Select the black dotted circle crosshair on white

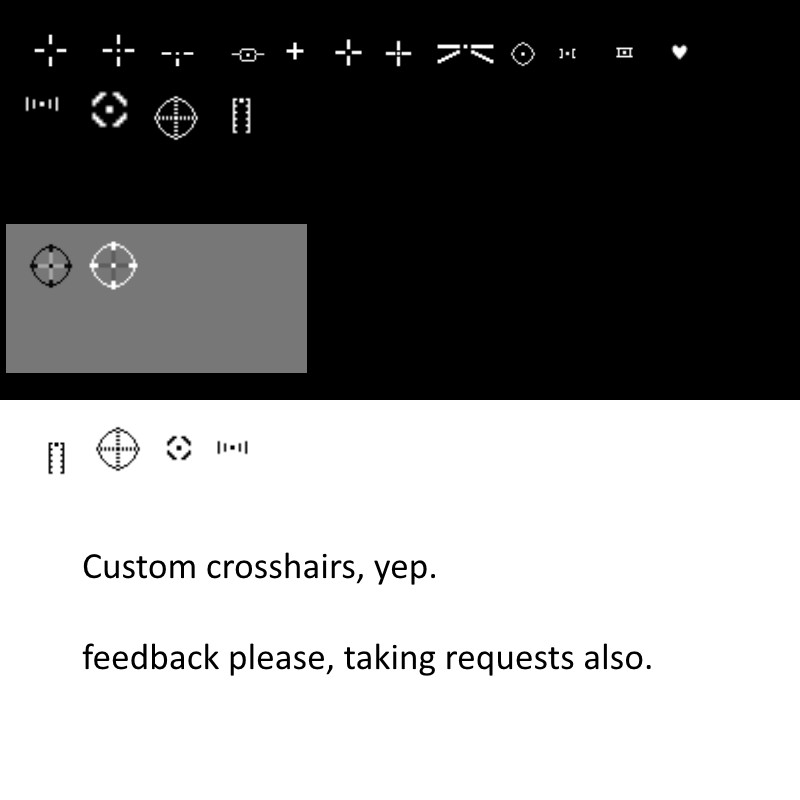pyautogui.click(x=118, y=448)
